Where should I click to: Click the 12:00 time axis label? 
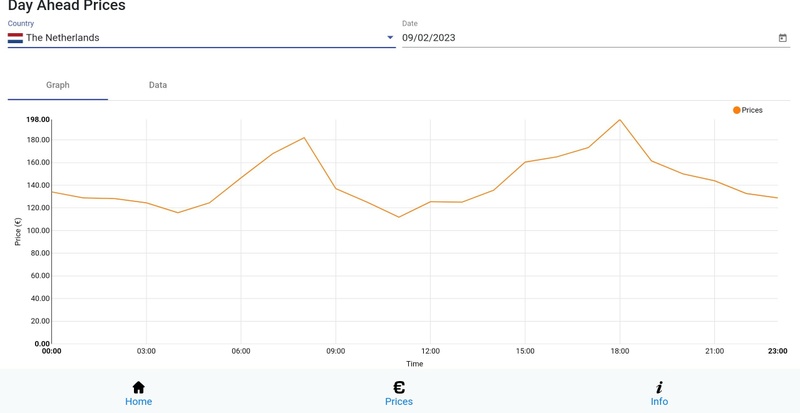(430, 351)
